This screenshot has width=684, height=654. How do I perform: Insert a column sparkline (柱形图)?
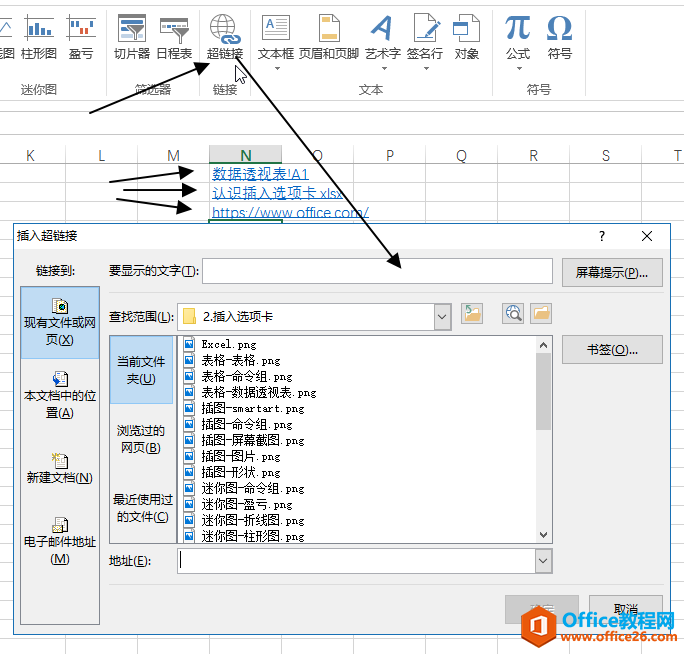pyautogui.click(x=39, y=38)
